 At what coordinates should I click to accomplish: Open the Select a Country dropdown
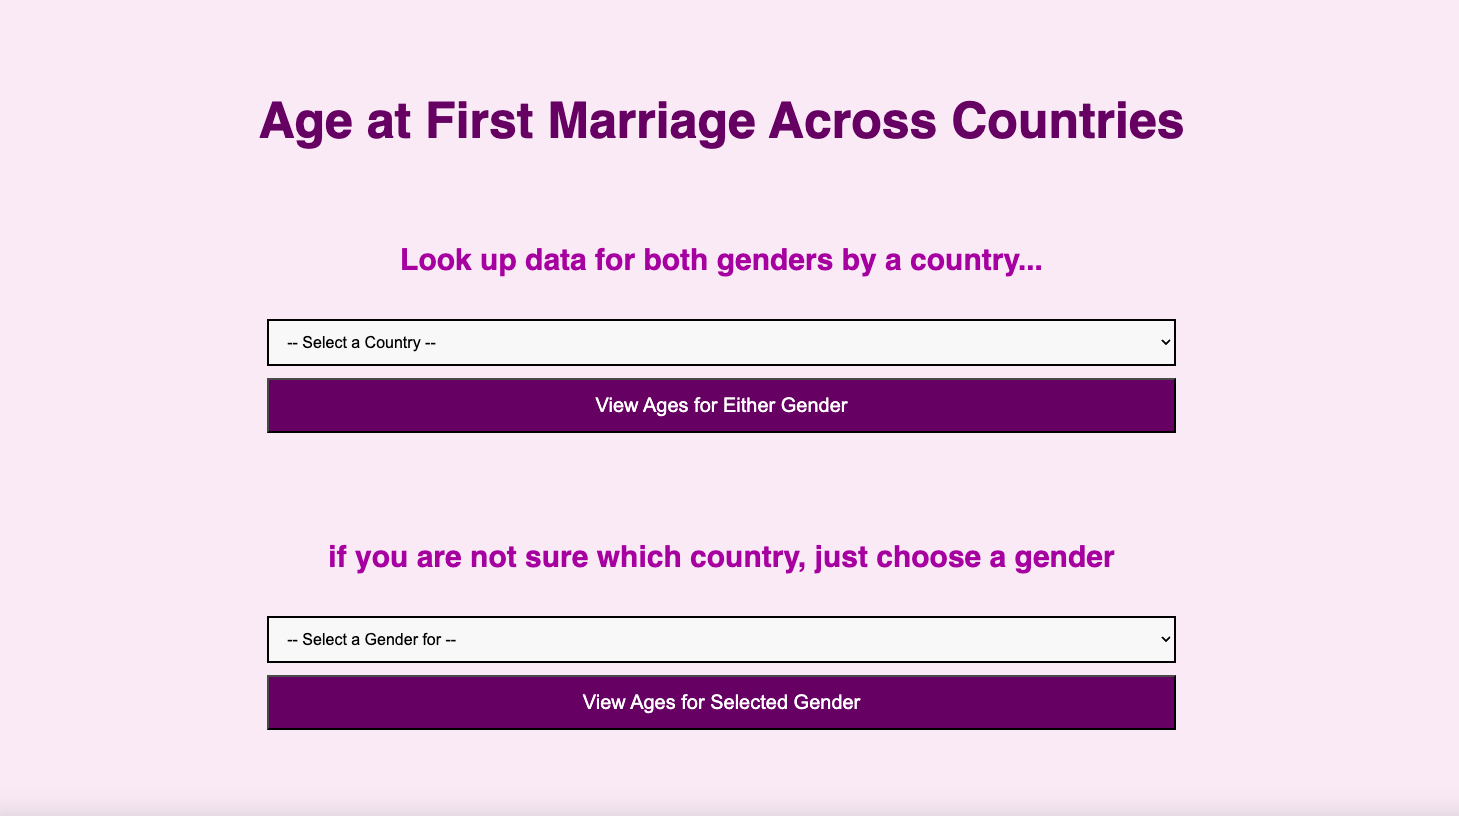(721, 342)
